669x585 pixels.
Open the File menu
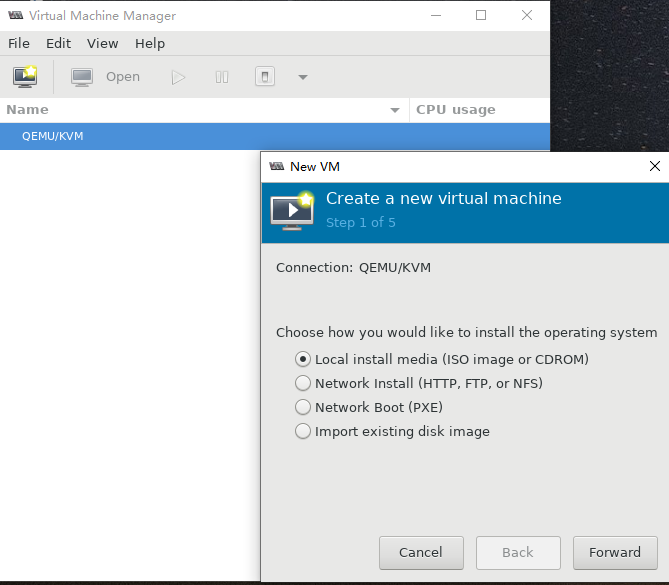tap(19, 44)
